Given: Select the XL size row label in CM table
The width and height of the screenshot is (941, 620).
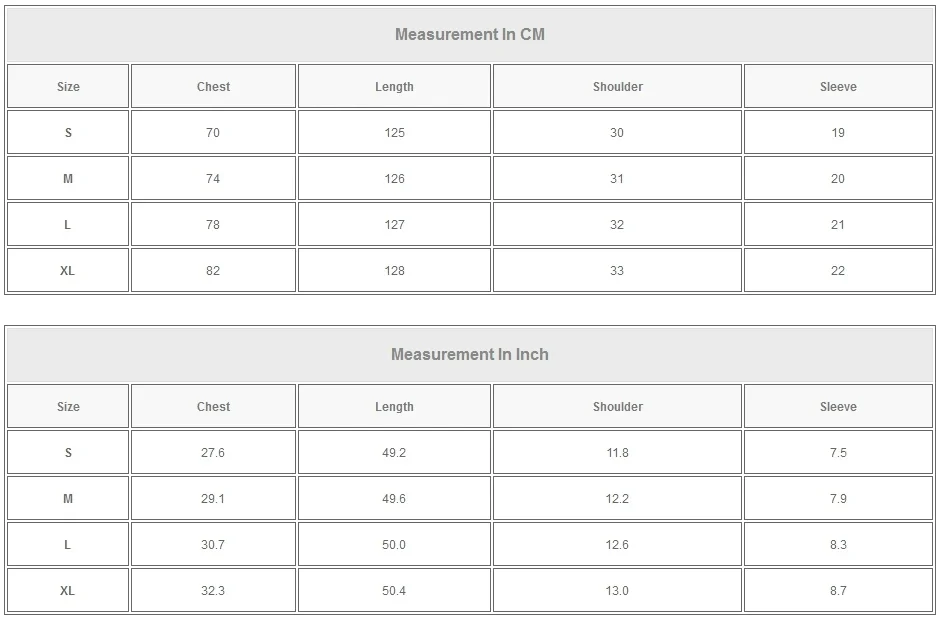Looking at the screenshot, I should (x=67, y=271).
